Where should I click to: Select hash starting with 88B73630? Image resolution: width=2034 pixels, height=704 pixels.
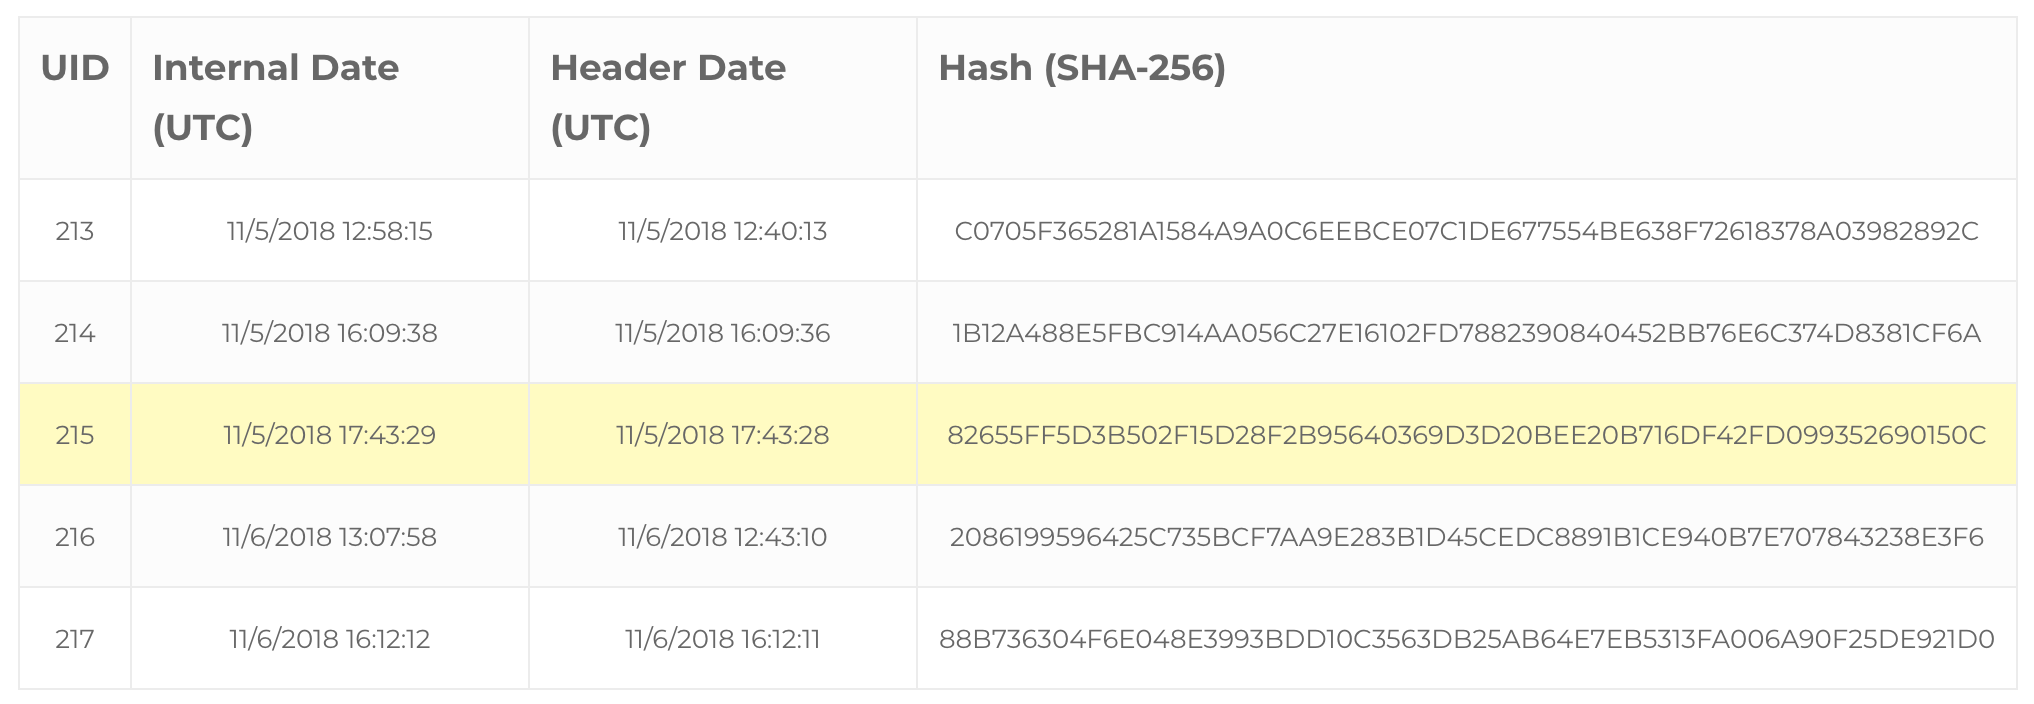[1467, 639]
